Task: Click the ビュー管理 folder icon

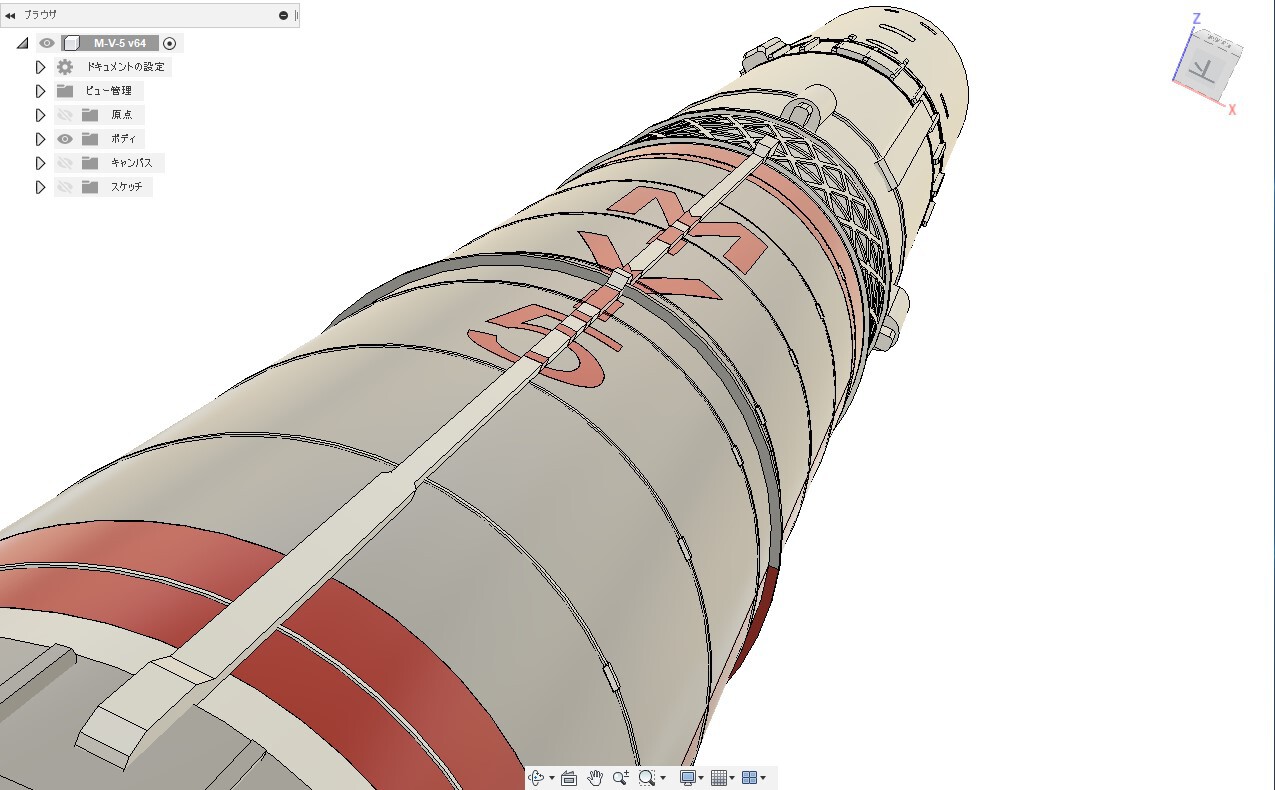Action: pyautogui.click(x=65, y=91)
